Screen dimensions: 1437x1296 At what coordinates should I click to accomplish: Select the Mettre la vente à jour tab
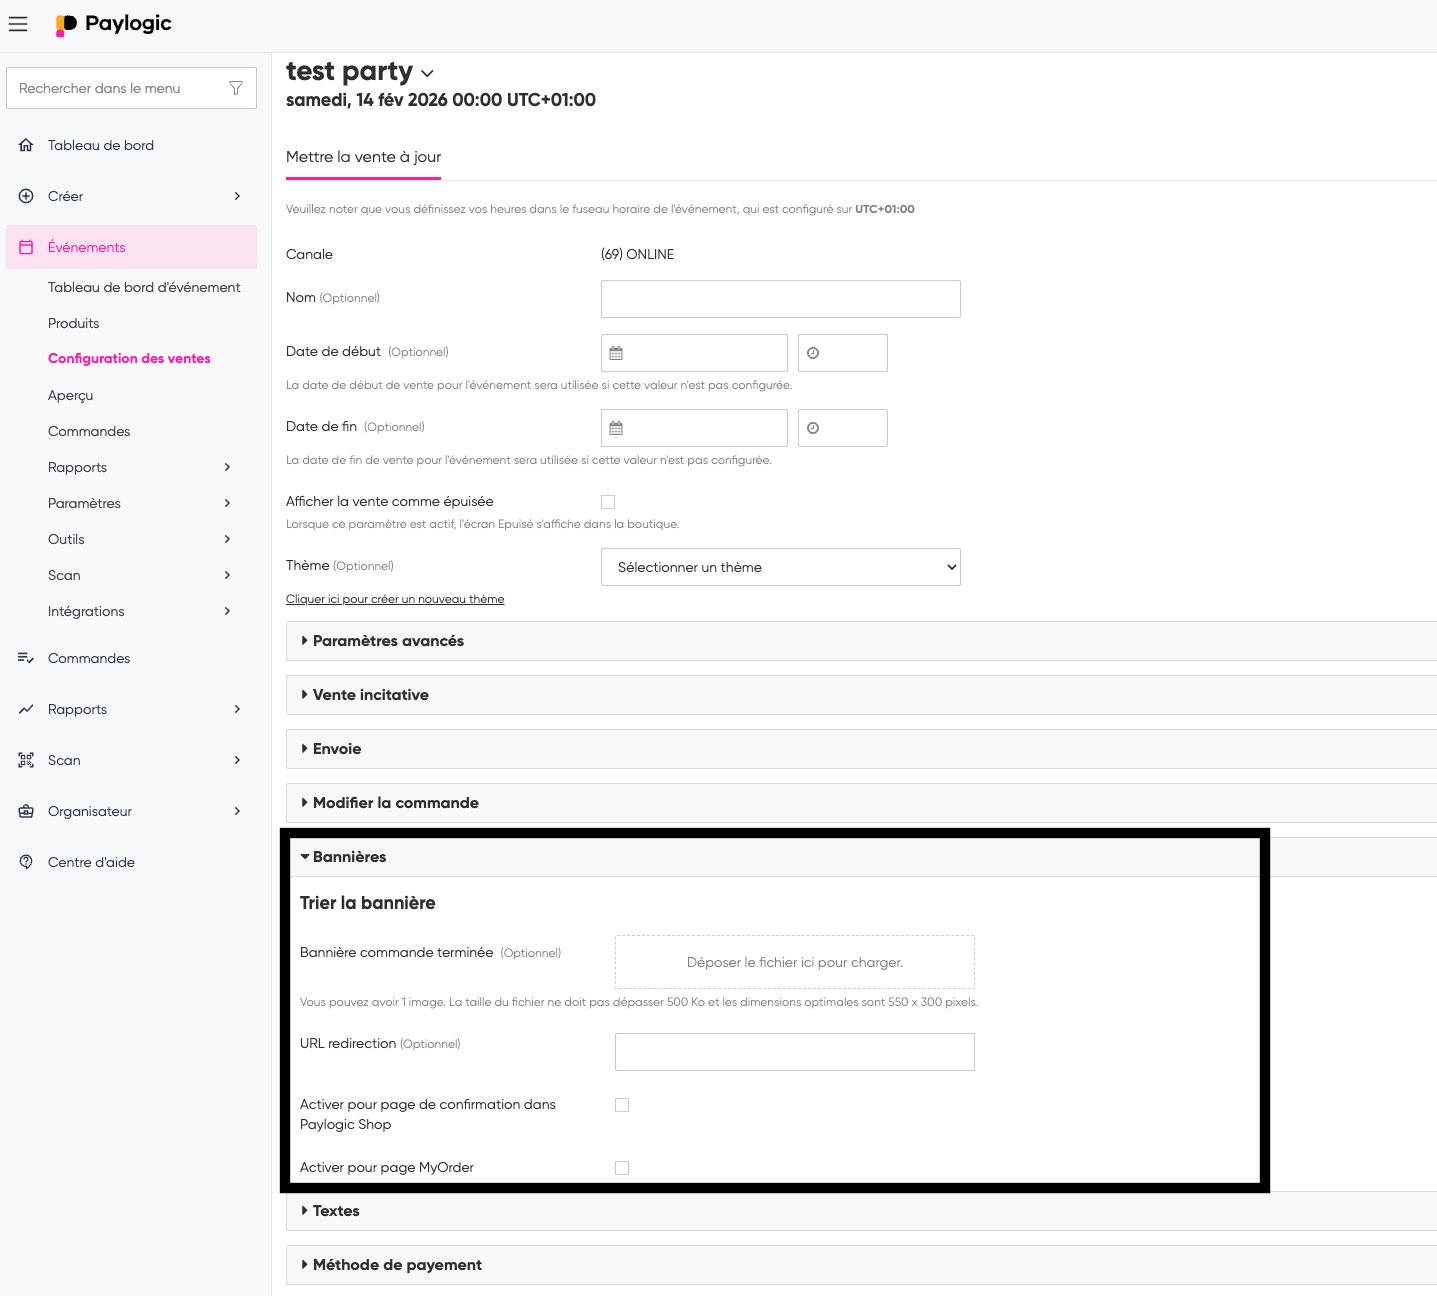pyautogui.click(x=363, y=157)
